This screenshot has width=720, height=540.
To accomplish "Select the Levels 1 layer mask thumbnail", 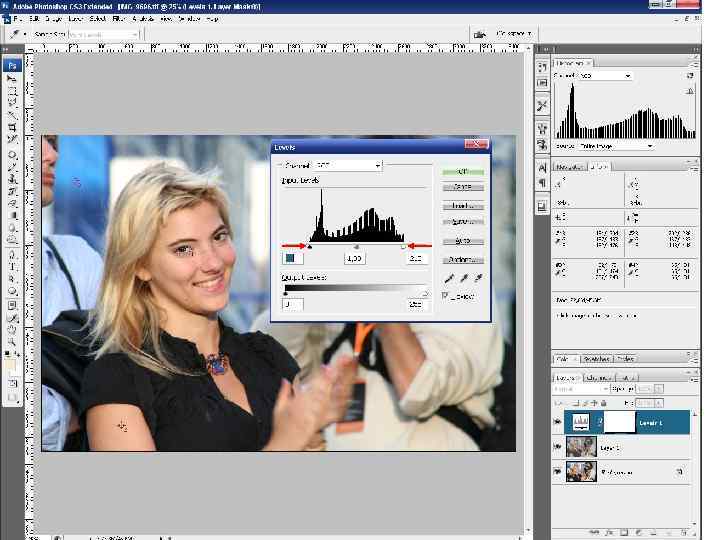I will tap(619, 422).
